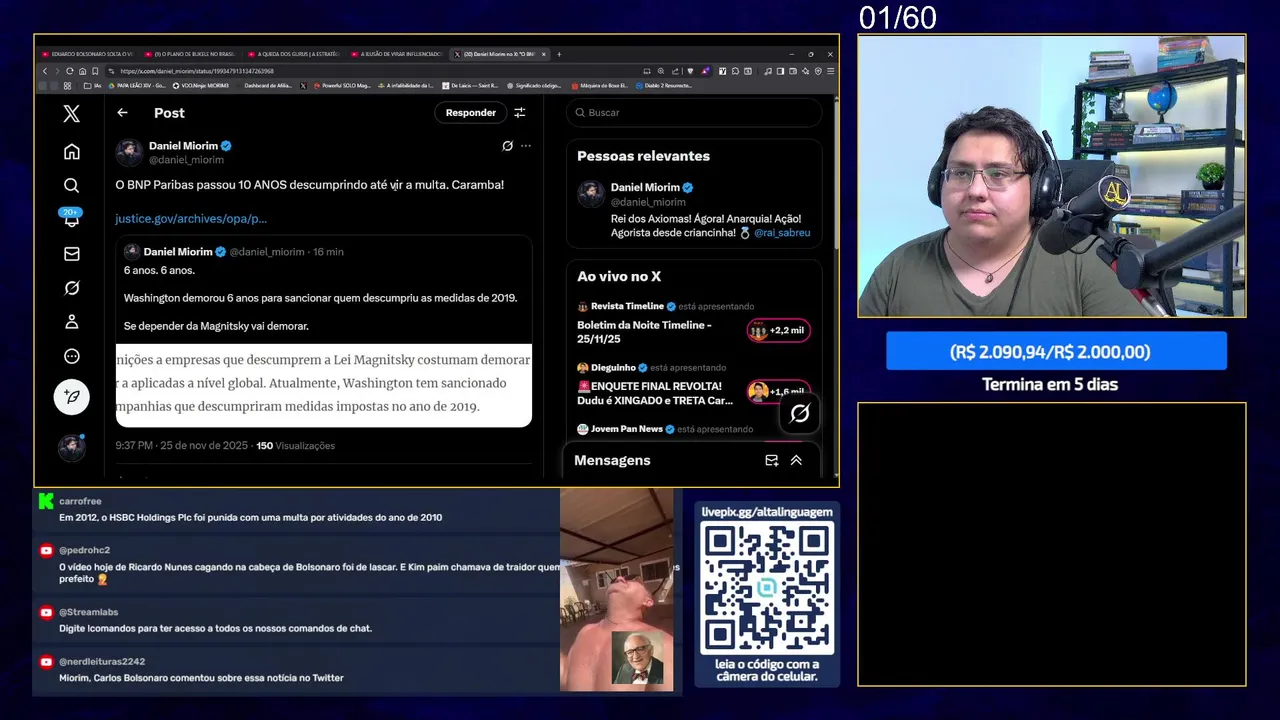
Task: Click the @ral_sabreu mention link
Action: pyautogui.click(x=782, y=232)
